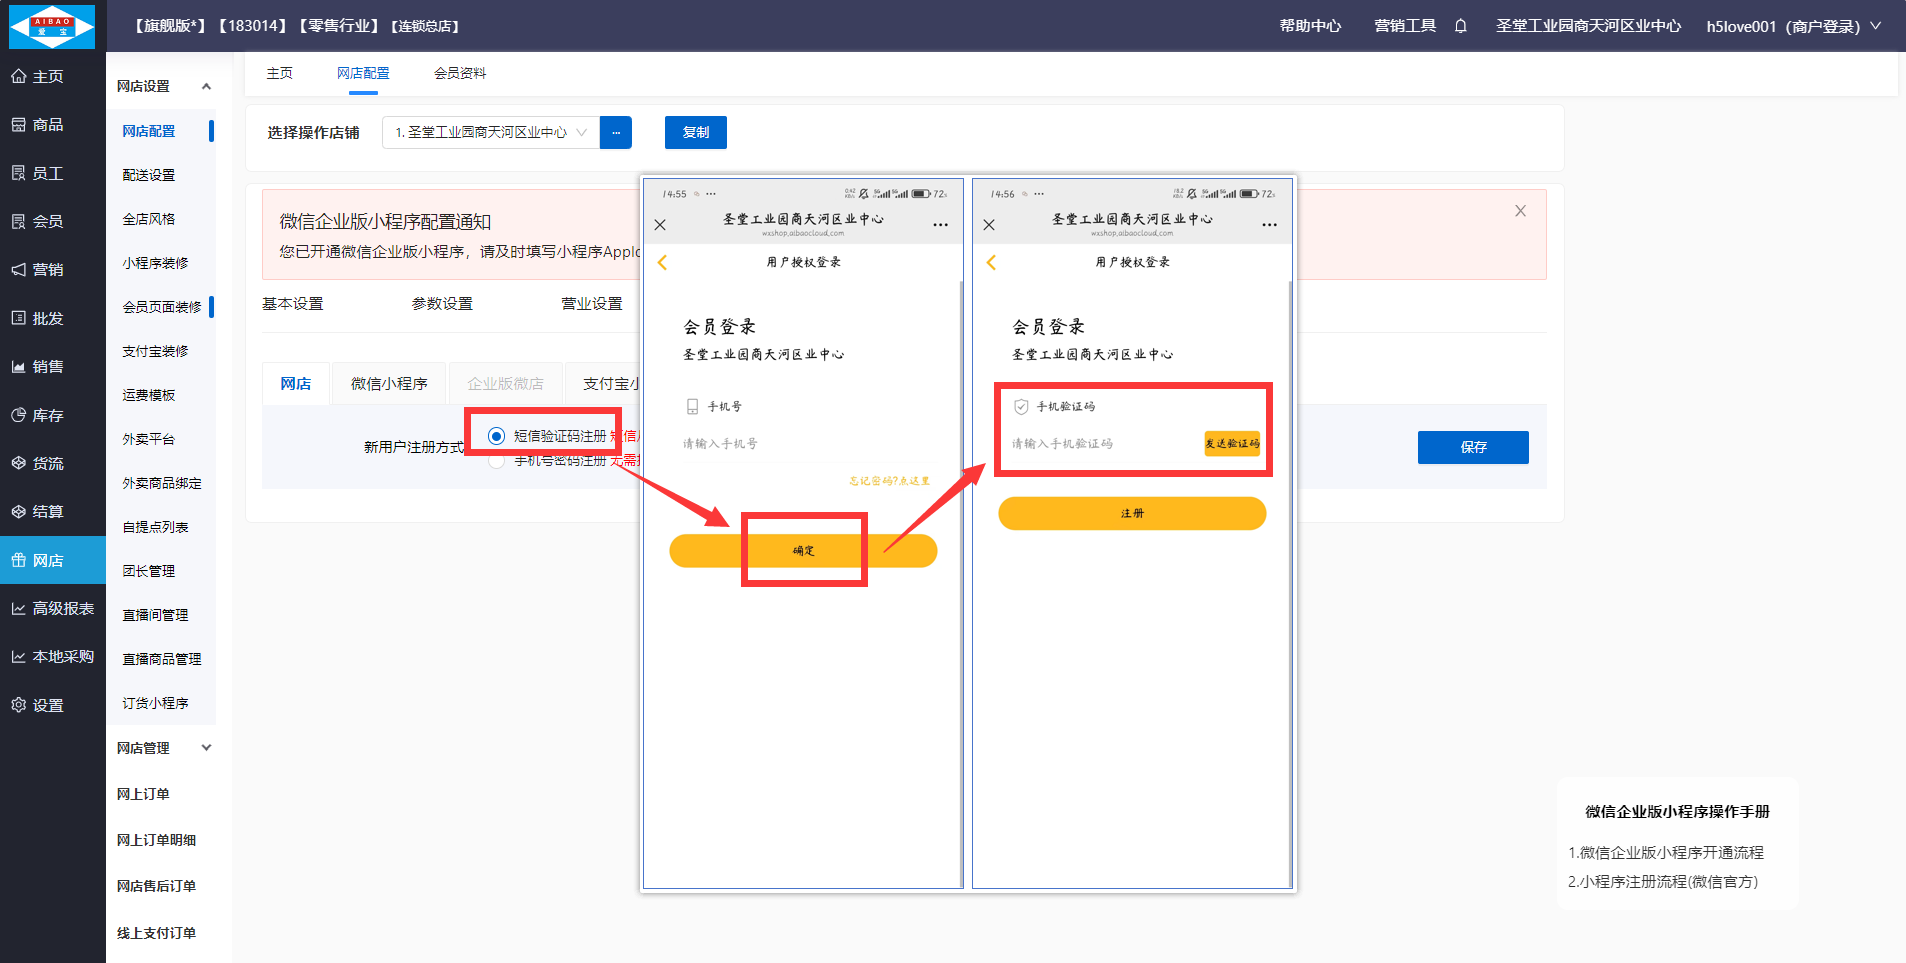Open the 库存 inventory sidebar icon
1906x963 pixels.
click(x=19, y=415)
